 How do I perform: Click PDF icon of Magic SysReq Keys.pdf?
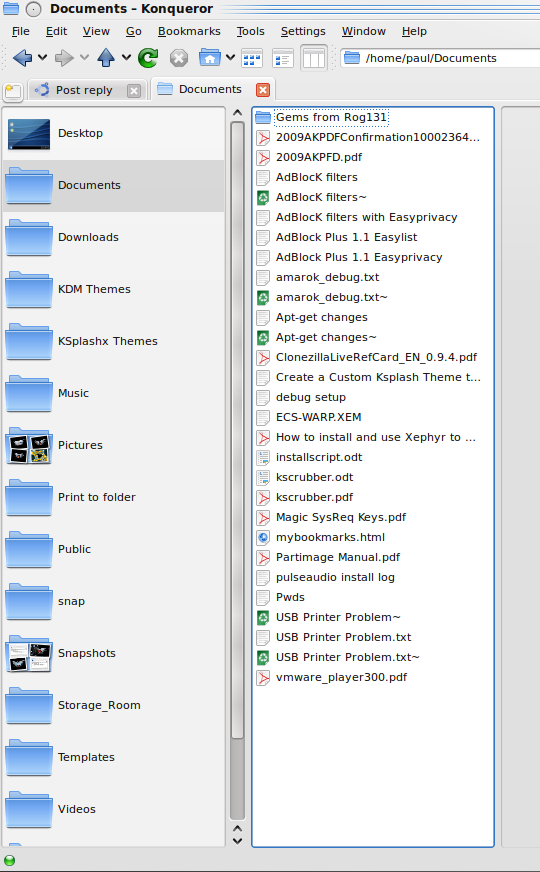click(x=262, y=518)
